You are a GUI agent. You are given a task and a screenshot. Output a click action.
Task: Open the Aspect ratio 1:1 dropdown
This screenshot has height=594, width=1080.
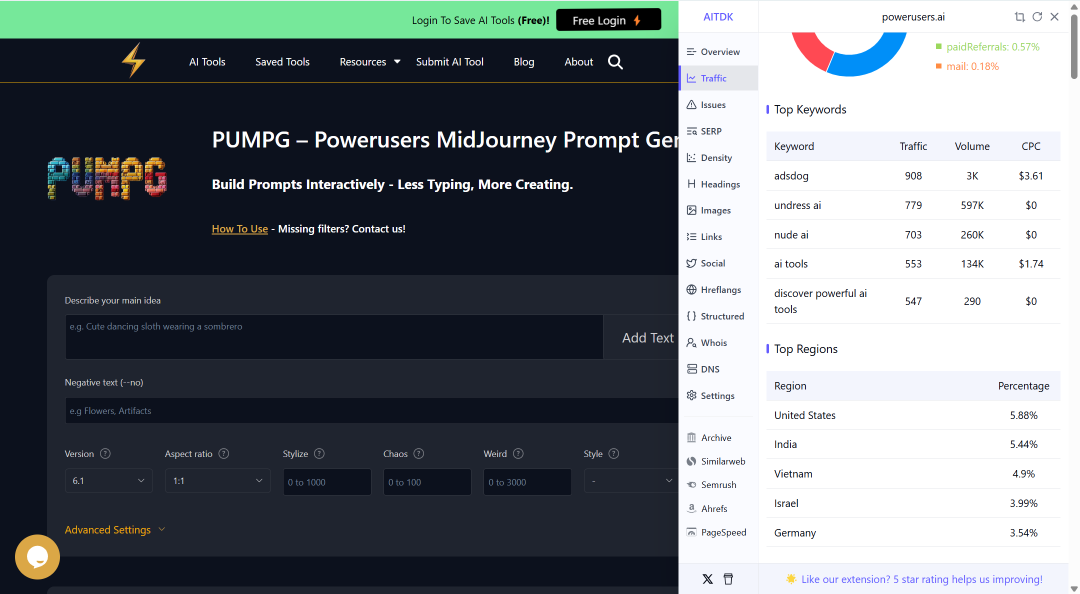click(x=217, y=480)
